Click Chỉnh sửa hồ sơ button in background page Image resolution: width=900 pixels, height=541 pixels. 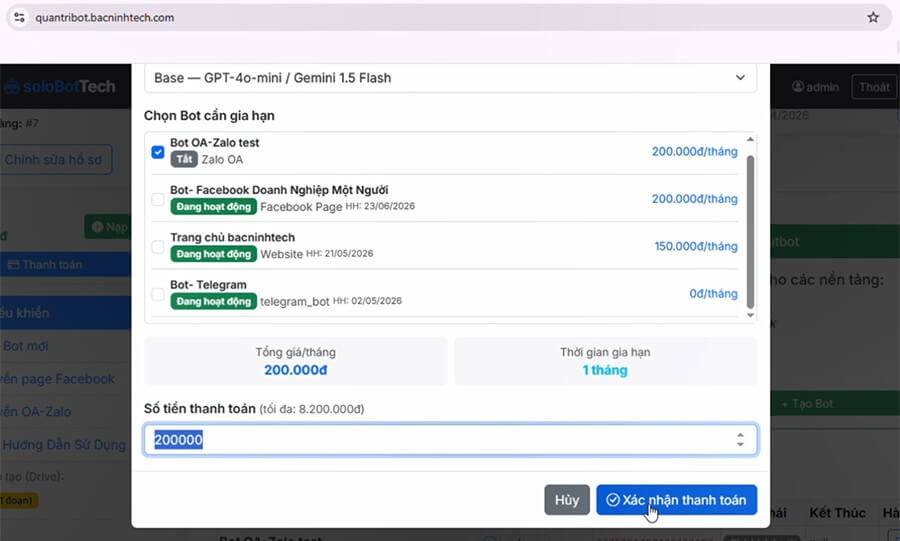click(55, 159)
